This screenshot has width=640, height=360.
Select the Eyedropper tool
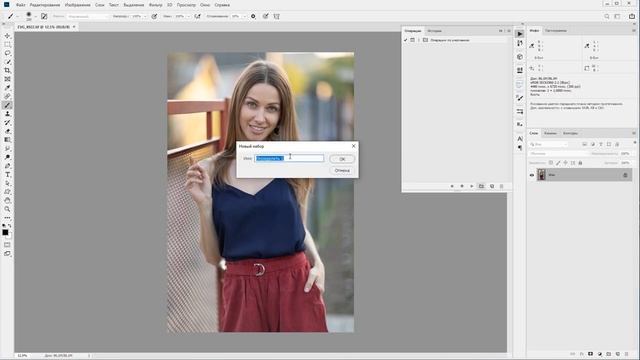pyautogui.click(x=7, y=88)
